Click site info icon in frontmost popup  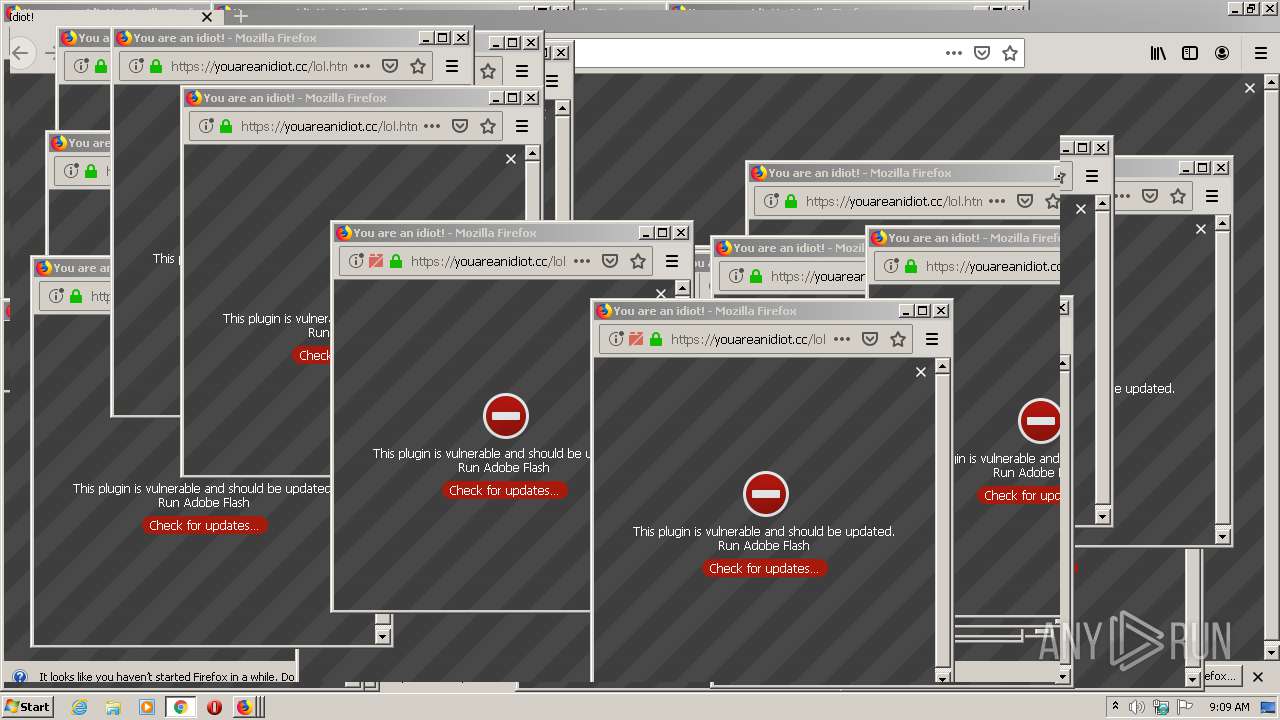(616, 339)
